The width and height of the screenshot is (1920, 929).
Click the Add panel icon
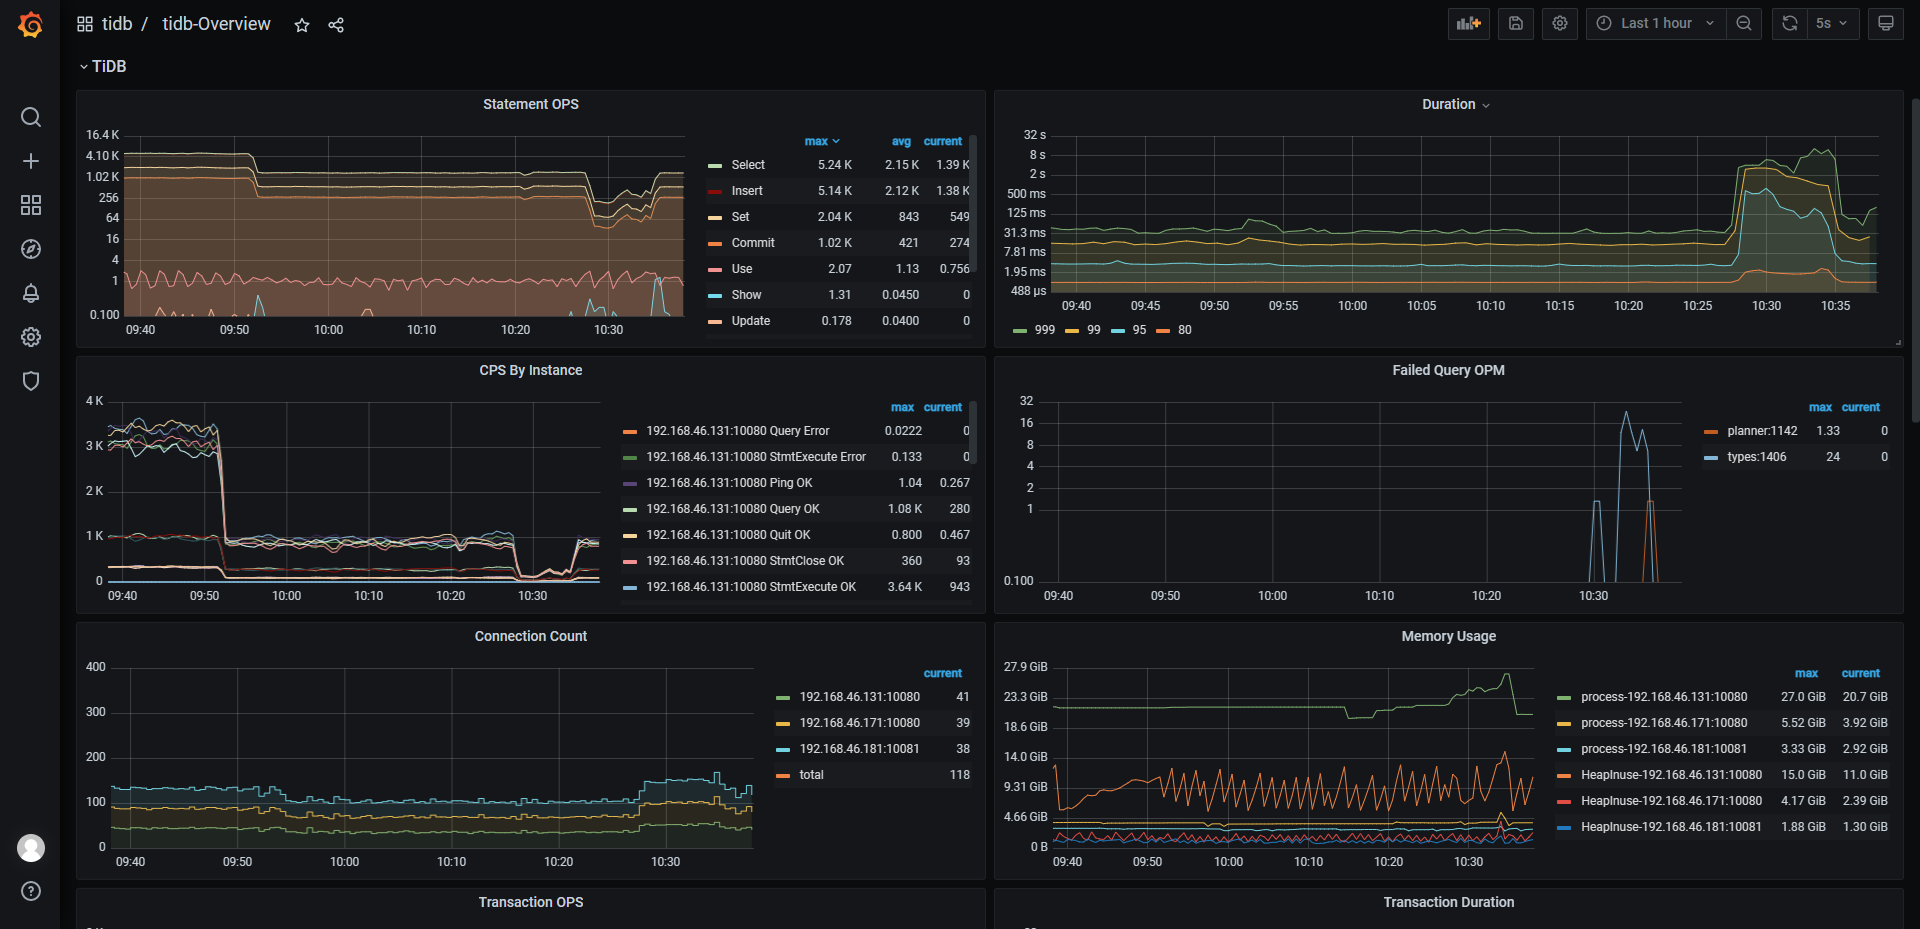(x=1468, y=23)
